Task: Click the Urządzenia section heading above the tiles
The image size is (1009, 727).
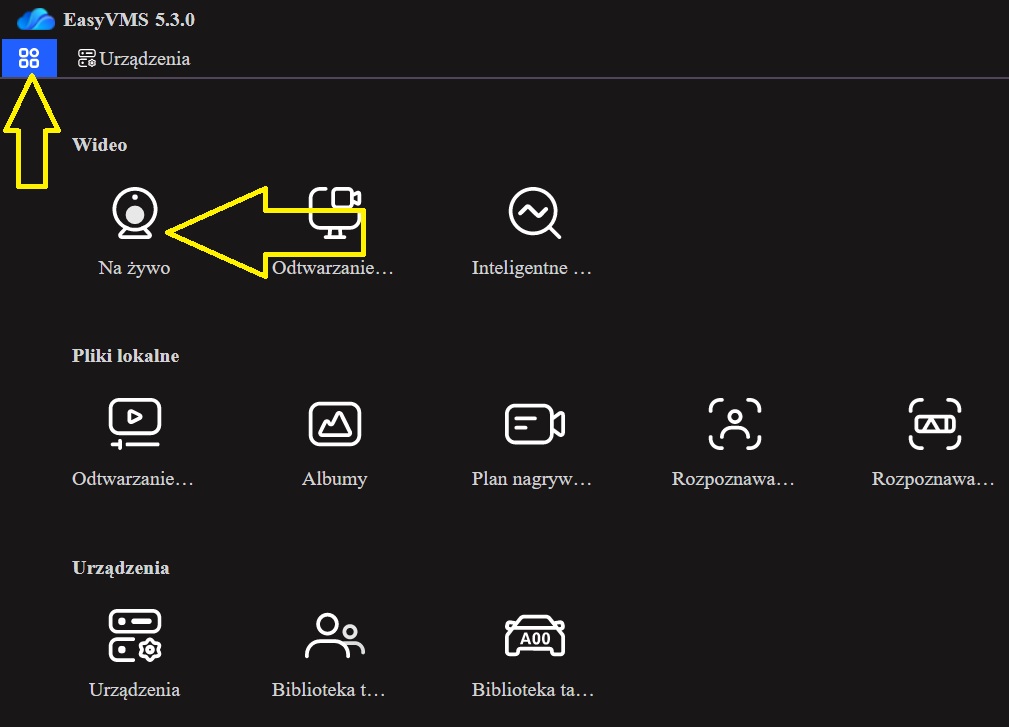Action: tap(121, 568)
